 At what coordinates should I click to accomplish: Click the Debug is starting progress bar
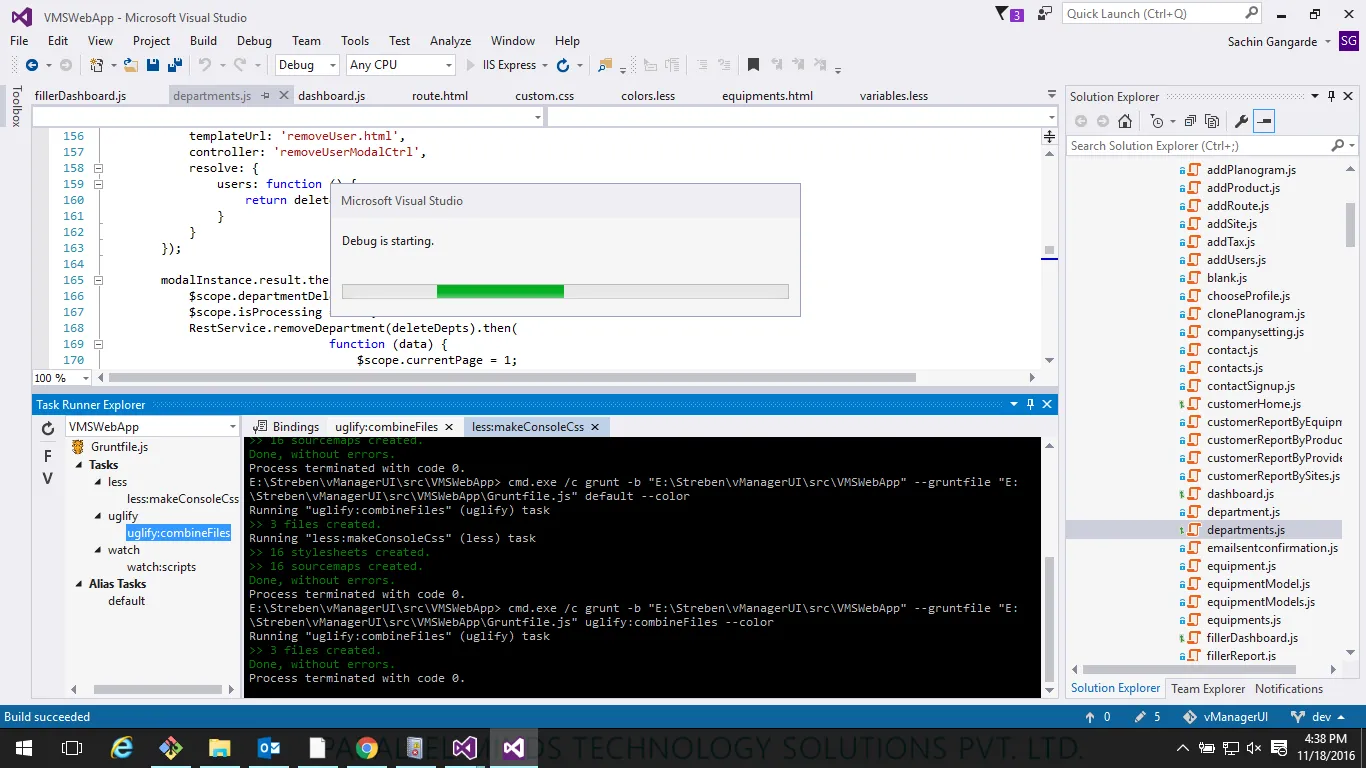pos(565,291)
